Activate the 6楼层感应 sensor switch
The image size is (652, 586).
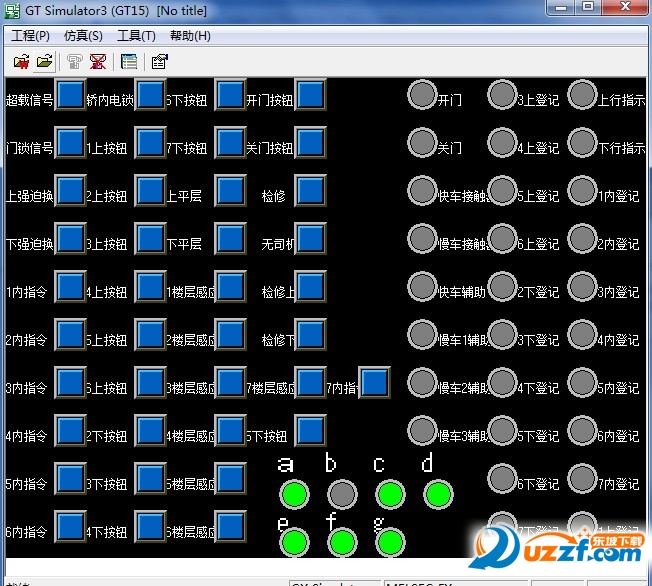click(230, 527)
